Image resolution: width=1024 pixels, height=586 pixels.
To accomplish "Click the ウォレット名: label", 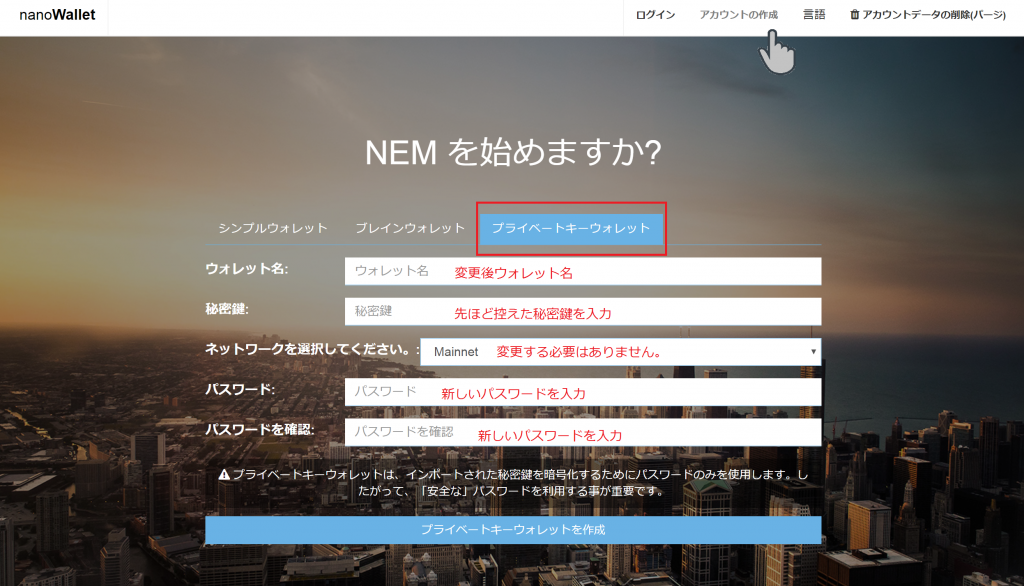I will [x=247, y=269].
